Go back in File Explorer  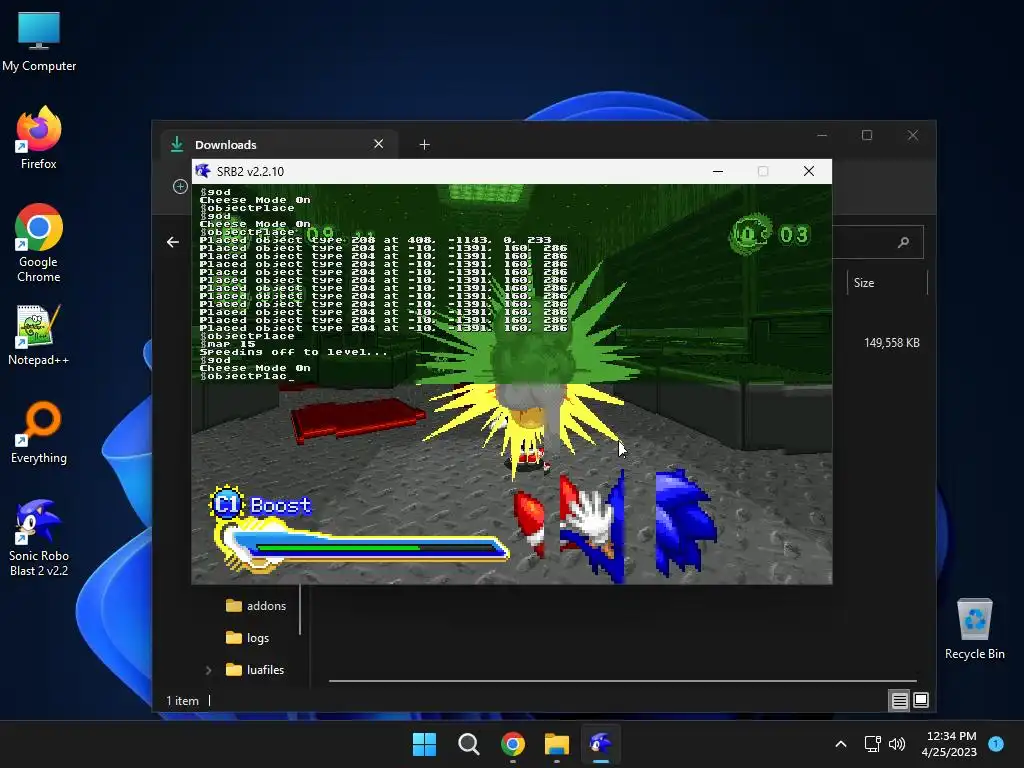tap(172, 242)
